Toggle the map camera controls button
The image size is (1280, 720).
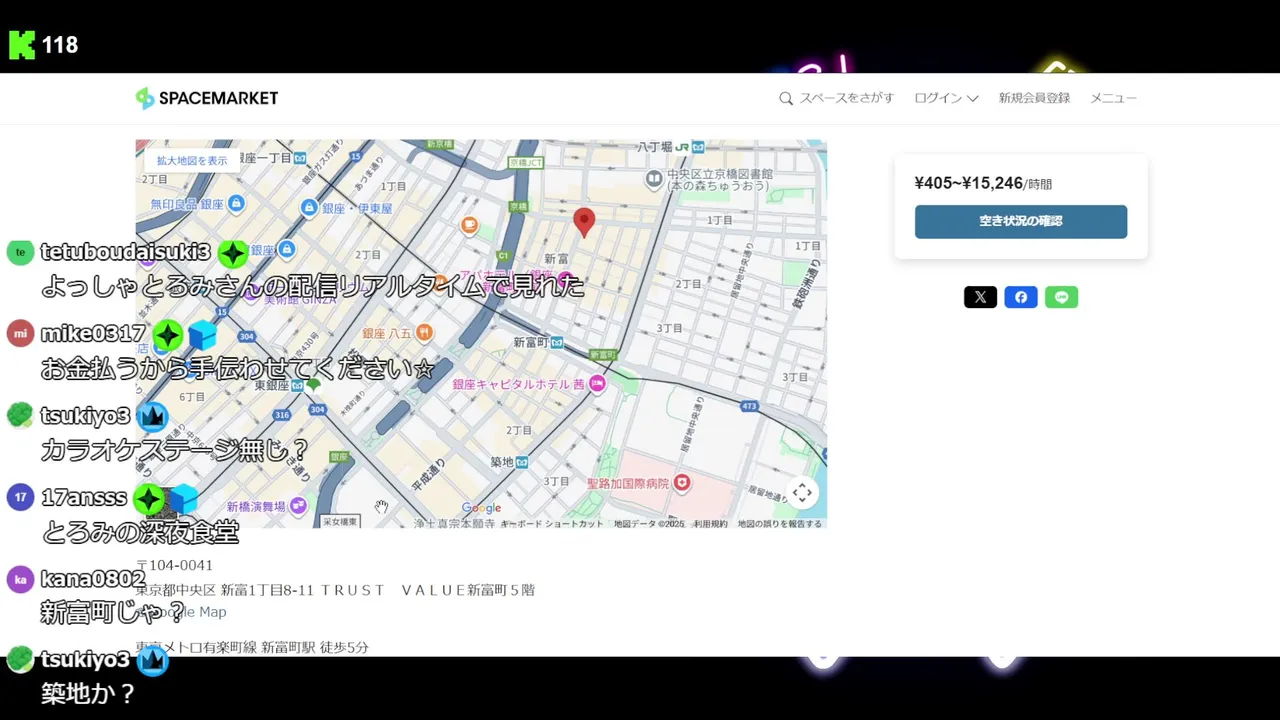tap(802, 492)
